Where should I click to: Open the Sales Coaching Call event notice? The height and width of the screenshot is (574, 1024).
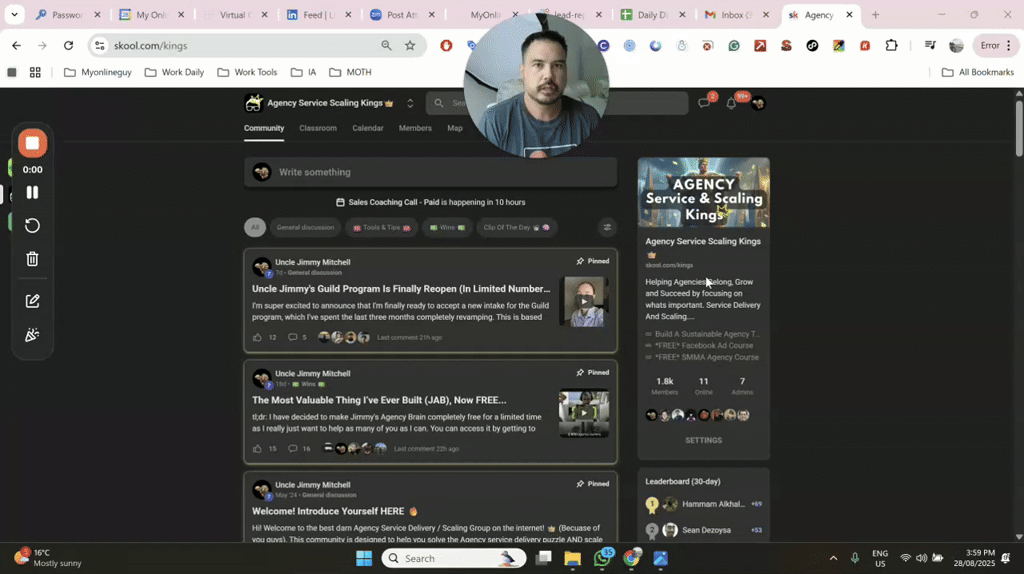coord(430,202)
